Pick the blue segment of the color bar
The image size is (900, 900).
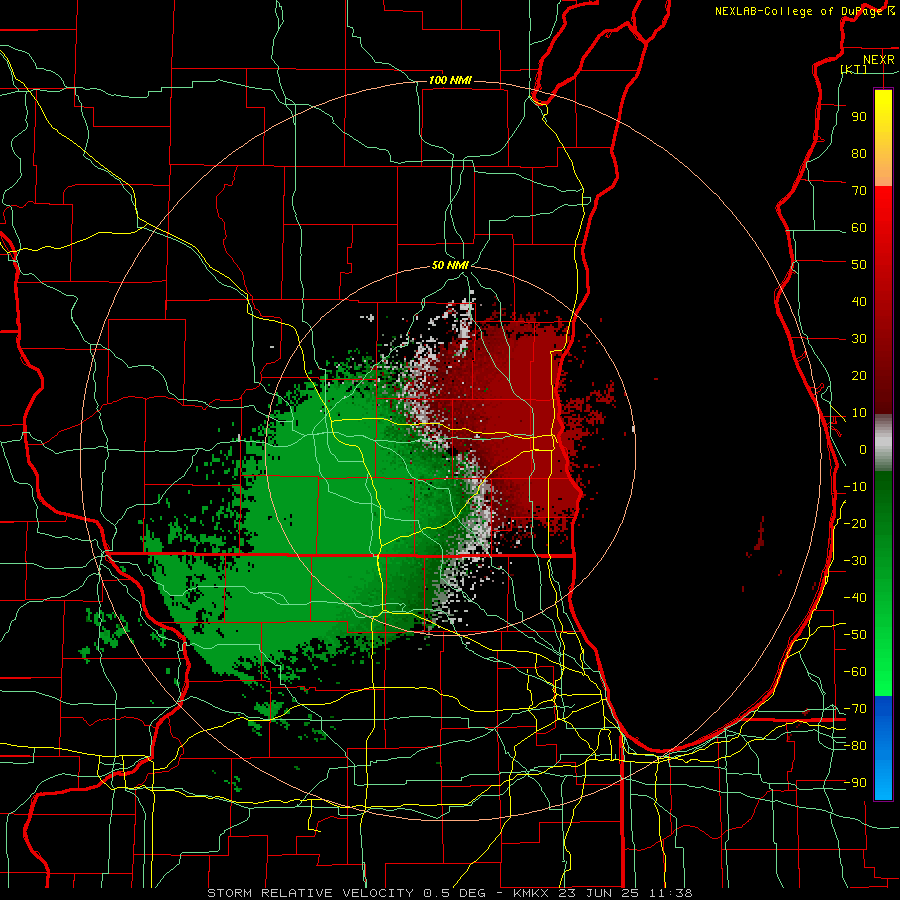point(883,747)
